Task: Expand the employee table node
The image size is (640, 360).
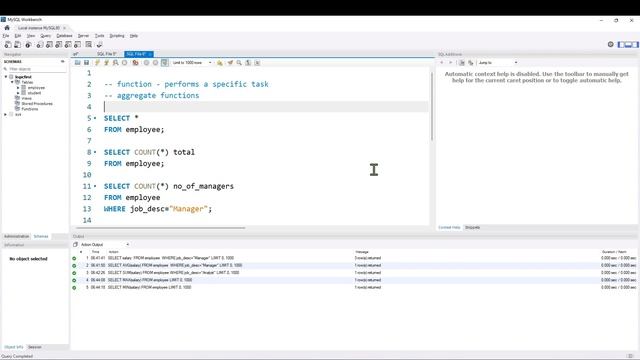Action: [x=18, y=88]
